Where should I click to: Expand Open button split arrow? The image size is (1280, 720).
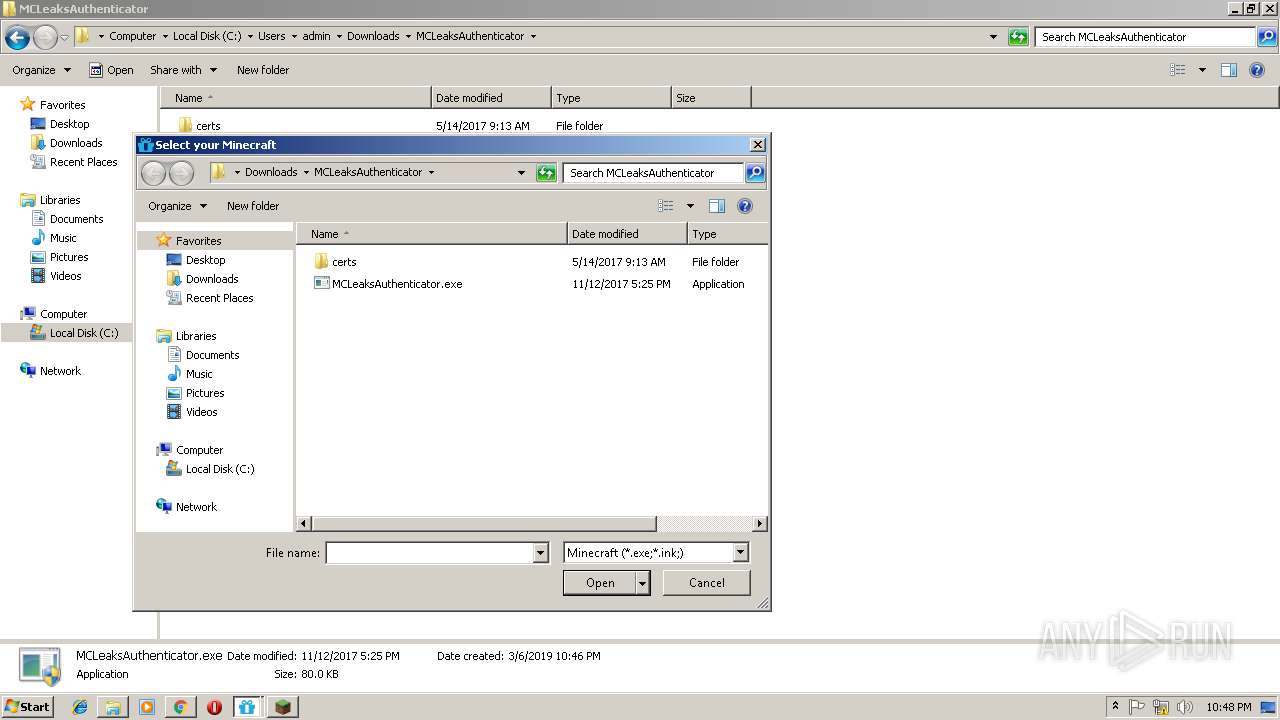pyautogui.click(x=643, y=583)
